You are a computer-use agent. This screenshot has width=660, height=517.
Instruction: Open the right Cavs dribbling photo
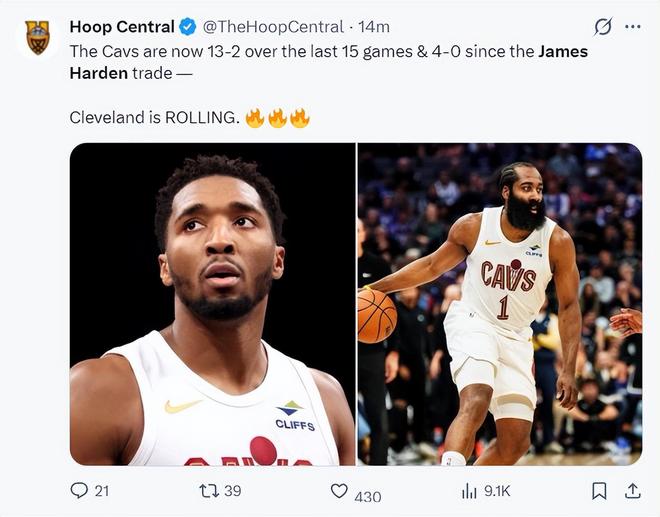coord(500,304)
